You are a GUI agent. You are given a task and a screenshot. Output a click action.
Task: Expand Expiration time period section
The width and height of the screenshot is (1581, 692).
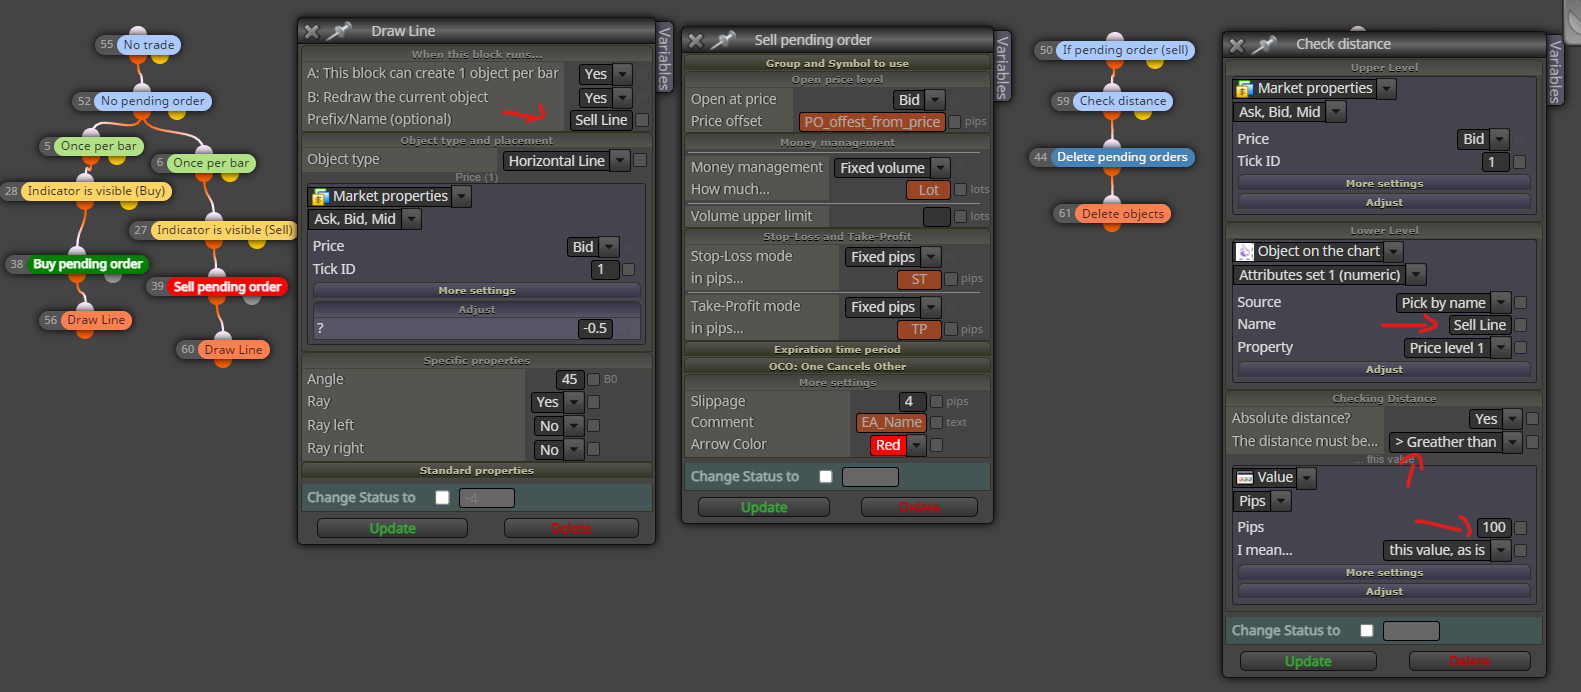[x=837, y=350]
